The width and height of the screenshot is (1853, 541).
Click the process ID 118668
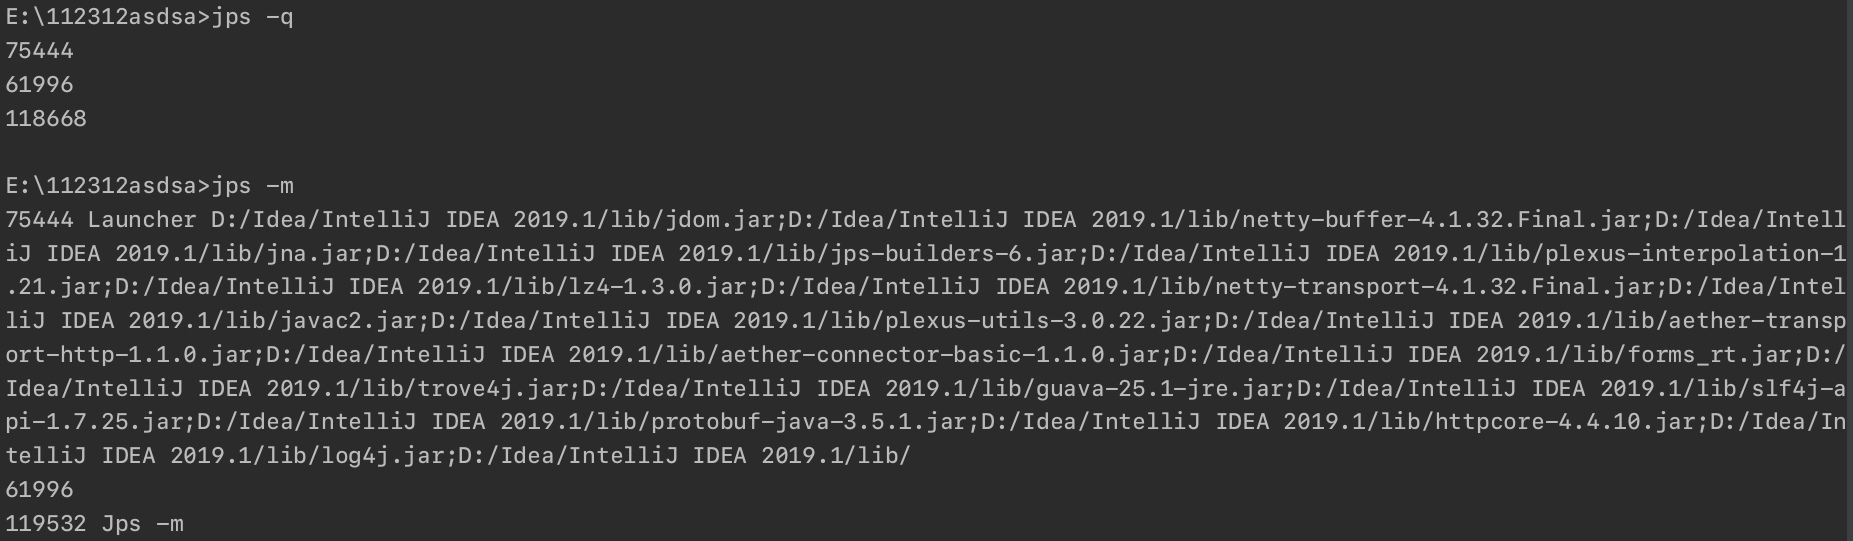point(46,119)
